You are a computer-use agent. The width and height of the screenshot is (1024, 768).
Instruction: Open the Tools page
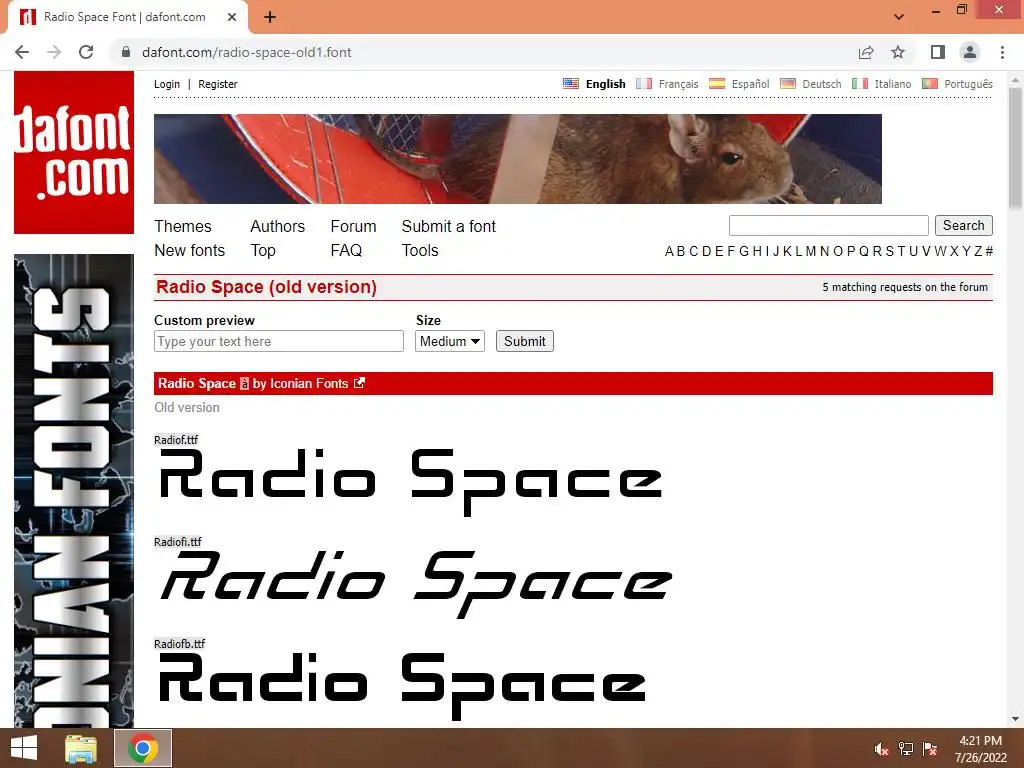coord(420,251)
